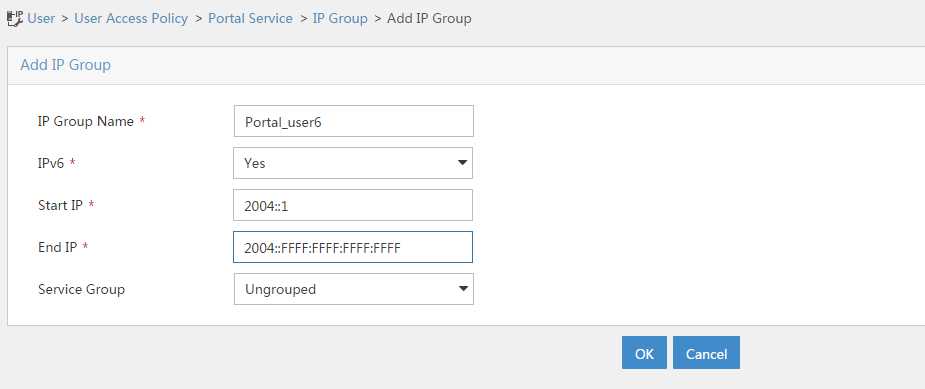Dismiss the form with Cancel button
The image size is (925, 389).
pyautogui.click(x=706, y=352)
